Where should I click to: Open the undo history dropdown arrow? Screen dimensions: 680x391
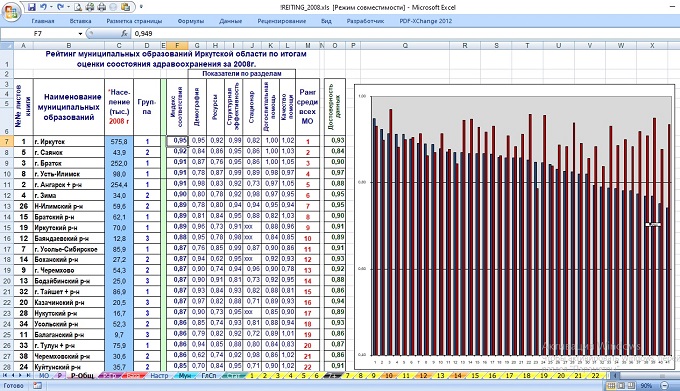click(50, 7)
